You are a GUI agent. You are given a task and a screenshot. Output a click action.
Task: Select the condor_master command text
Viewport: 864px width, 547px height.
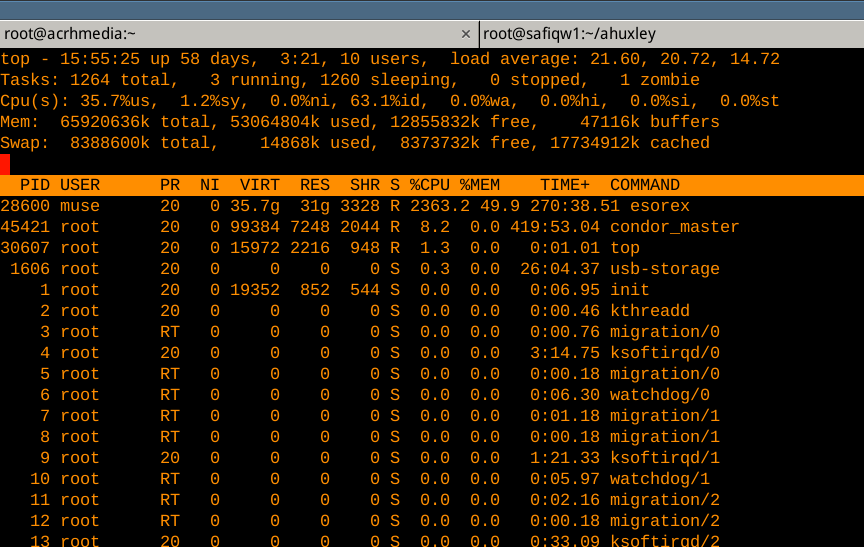coord(674,227)
